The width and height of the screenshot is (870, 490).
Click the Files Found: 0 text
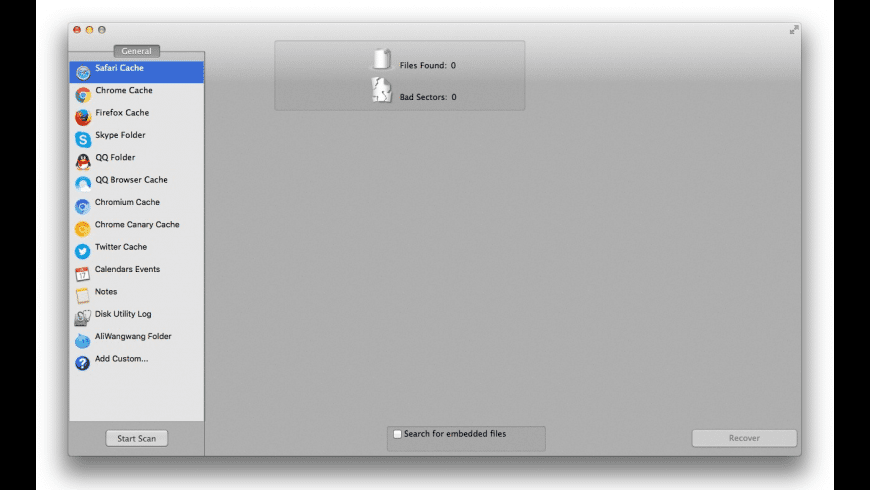pos(428,65)
